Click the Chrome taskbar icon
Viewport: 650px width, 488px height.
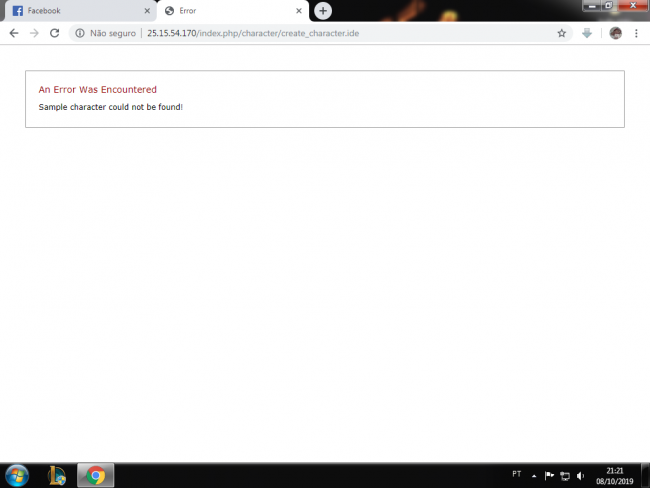(x=96, y=475)
